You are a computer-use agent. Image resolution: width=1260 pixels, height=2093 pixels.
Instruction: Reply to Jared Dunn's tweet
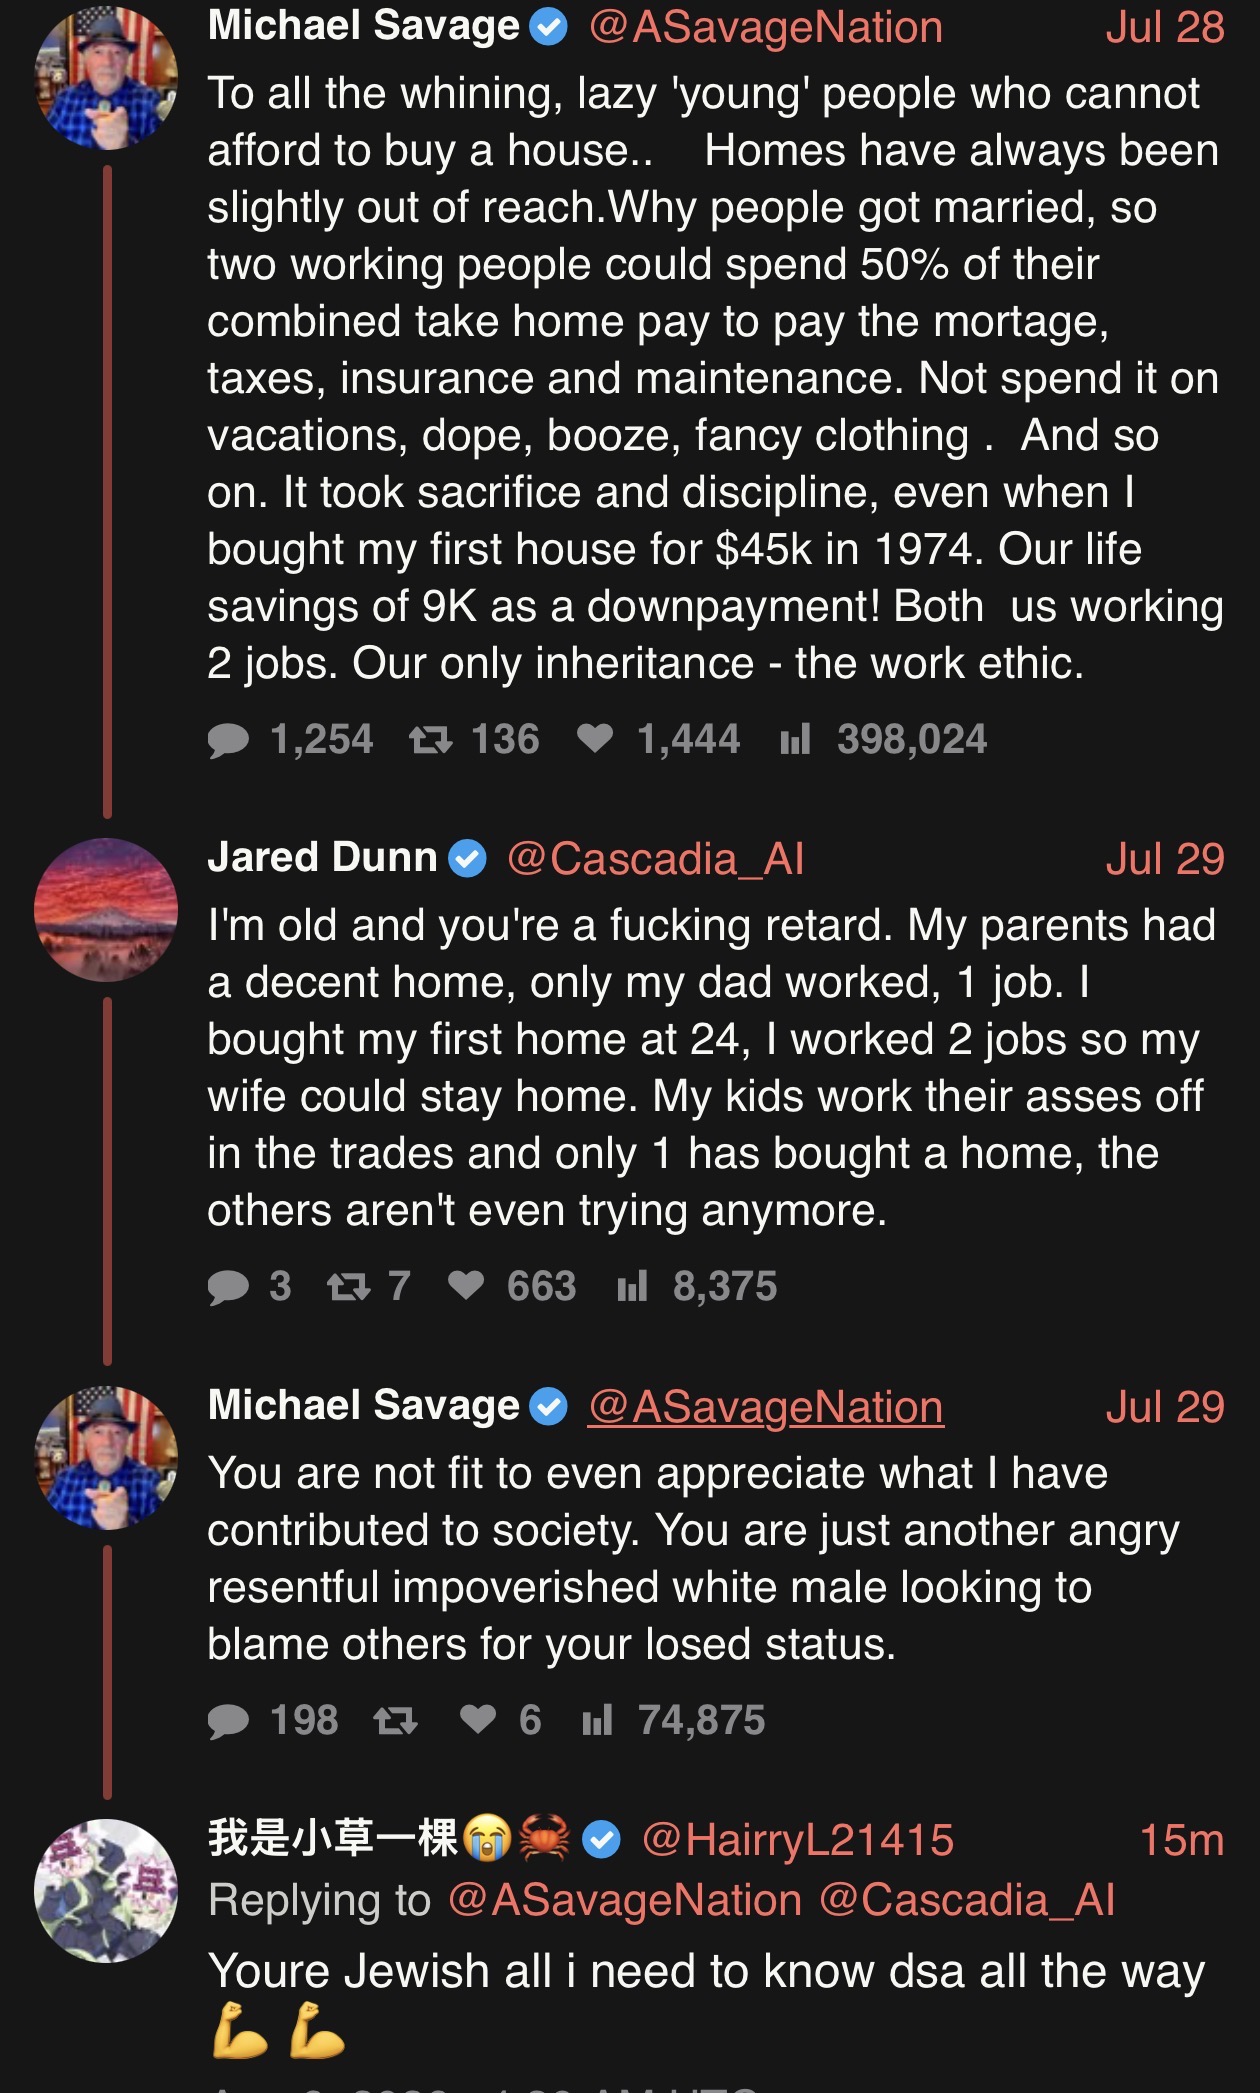[x=228, y=1287]
